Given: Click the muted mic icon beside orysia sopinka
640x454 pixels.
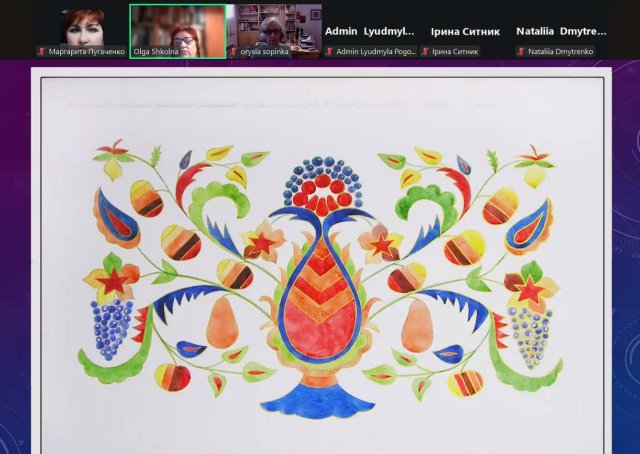Looking at the screenshot, I should coord(233,51).
